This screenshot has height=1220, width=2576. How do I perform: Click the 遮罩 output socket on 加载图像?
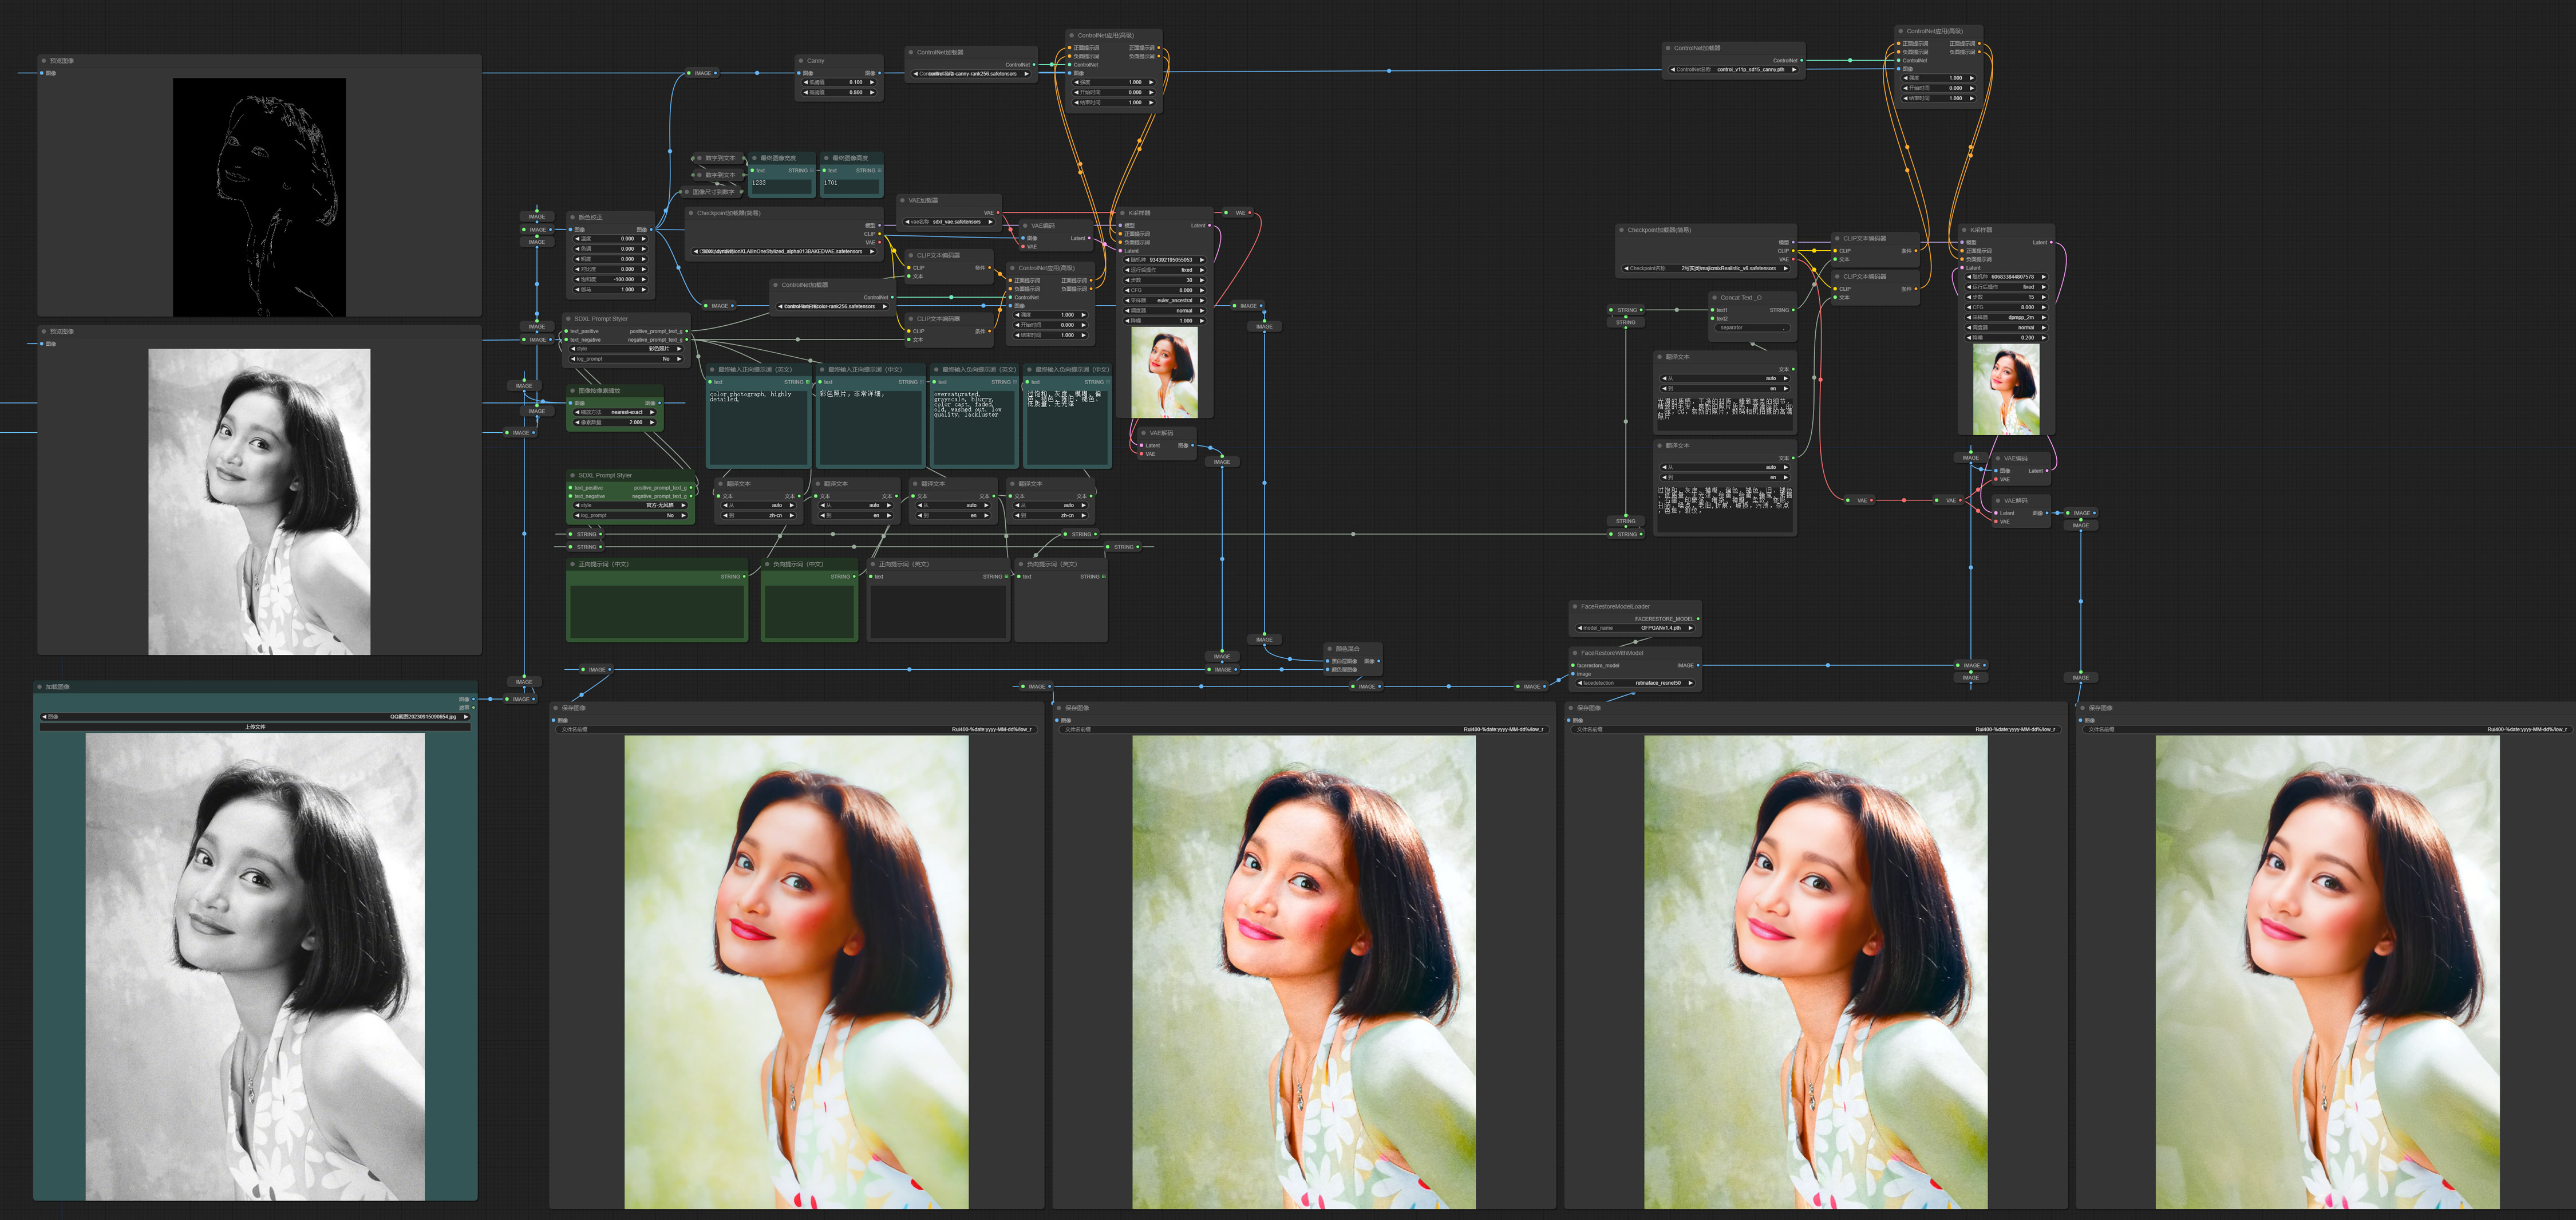[473, 707]
